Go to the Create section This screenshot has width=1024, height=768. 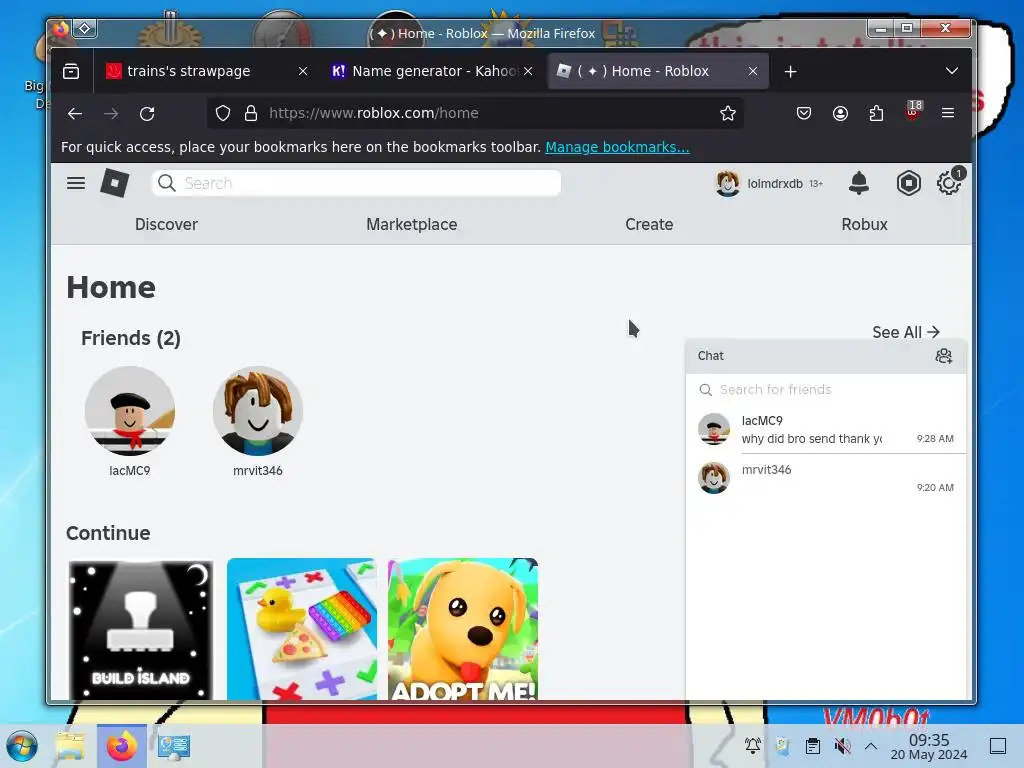649,224
